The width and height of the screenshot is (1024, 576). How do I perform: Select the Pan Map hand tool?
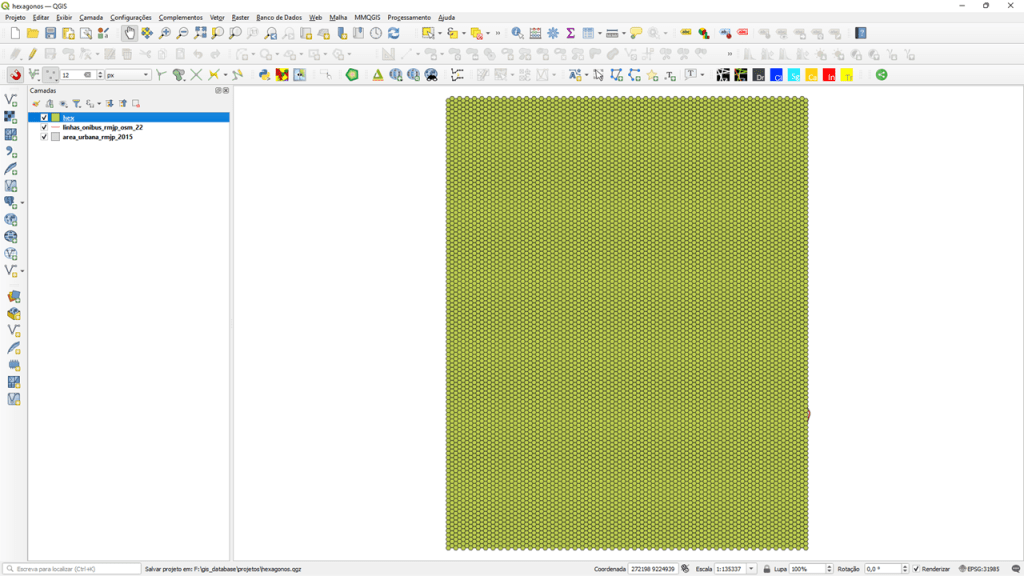(130, 33)
